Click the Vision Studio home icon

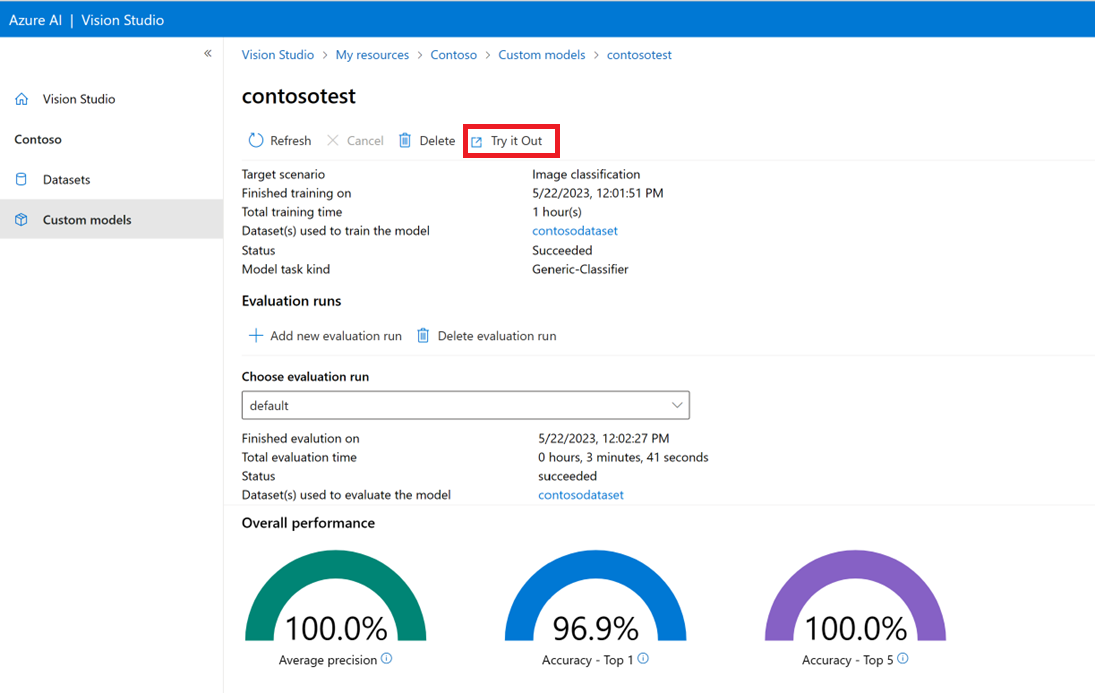click(x=22, y=99)
